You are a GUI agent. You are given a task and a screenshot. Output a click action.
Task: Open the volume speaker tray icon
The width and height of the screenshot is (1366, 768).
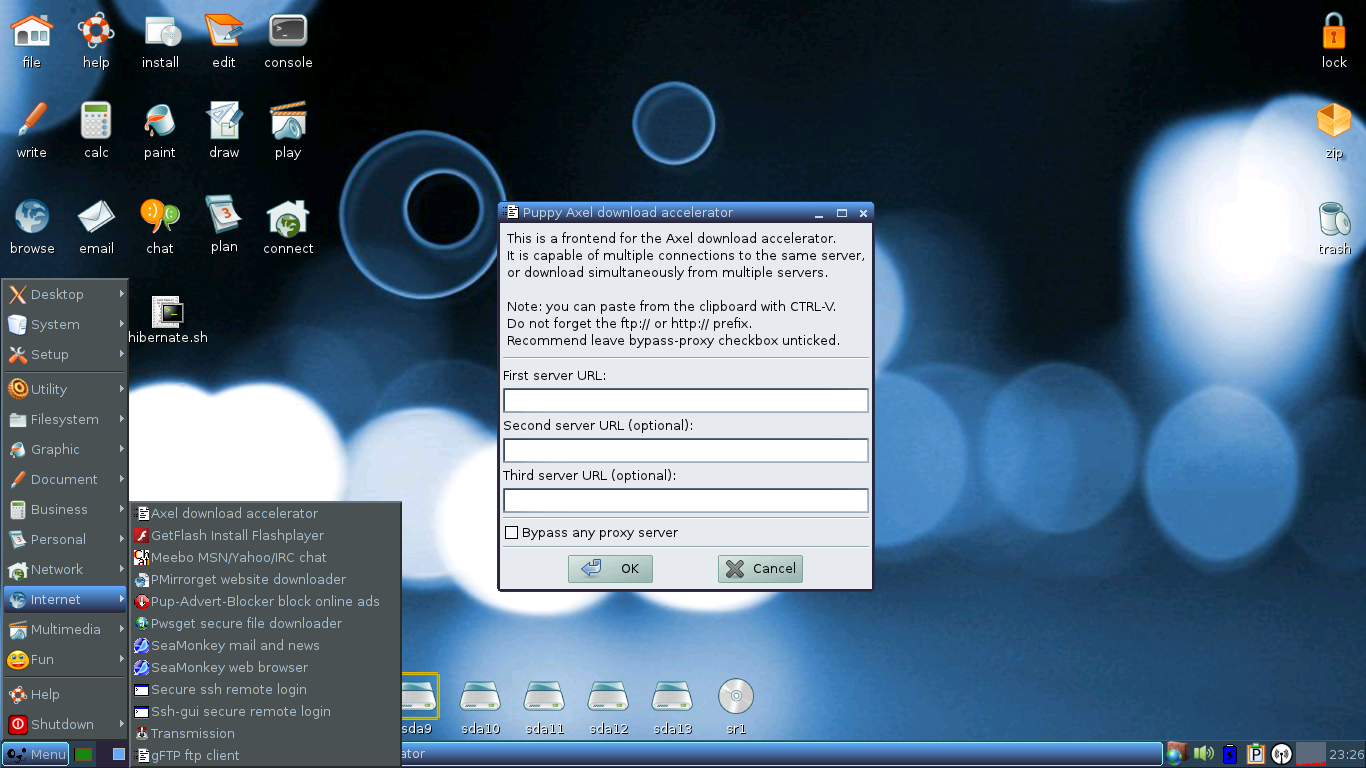1204,754
